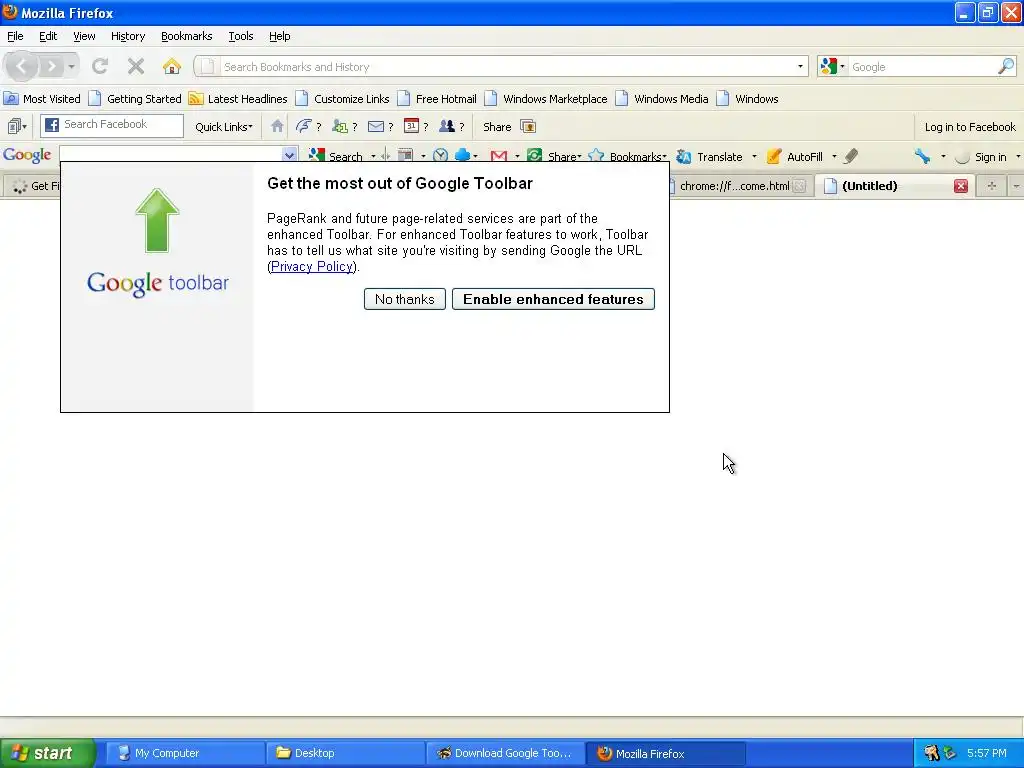Expand the Quick Links dropdown
The width and height of the screenshot is (1024, 768).
tap(223, 127)
